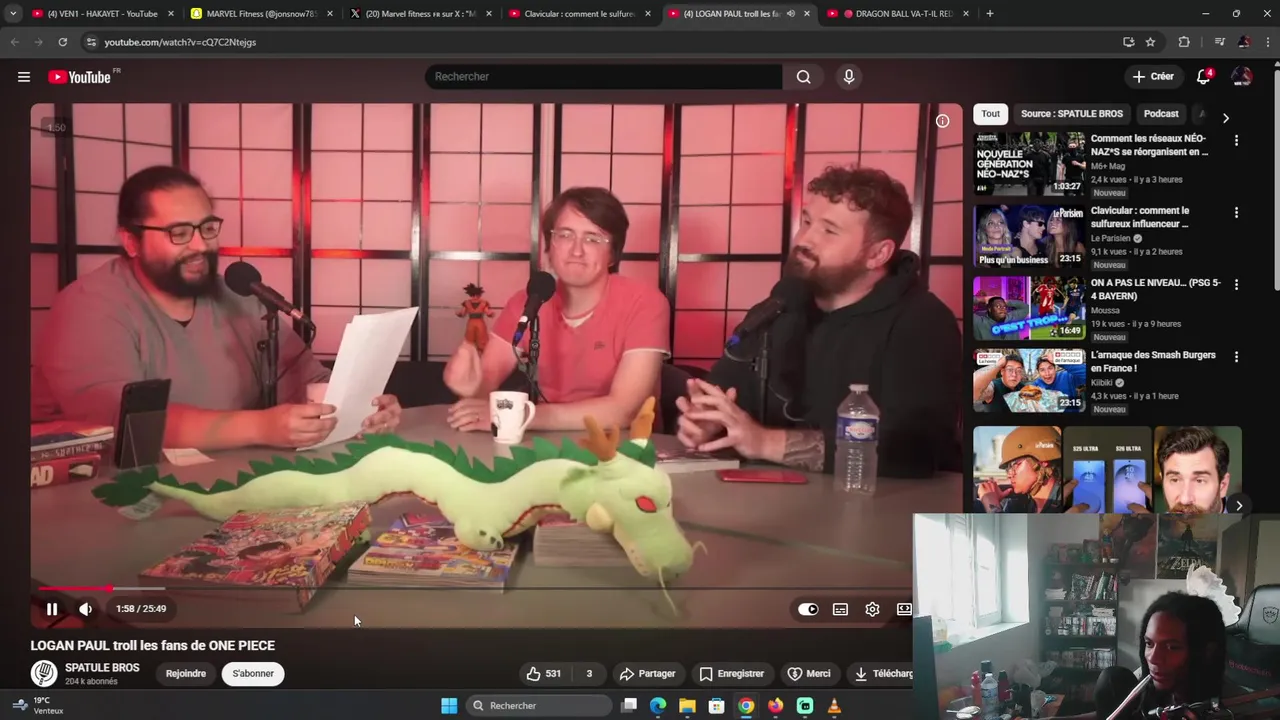Open Firefox from the taskbar

775,706
